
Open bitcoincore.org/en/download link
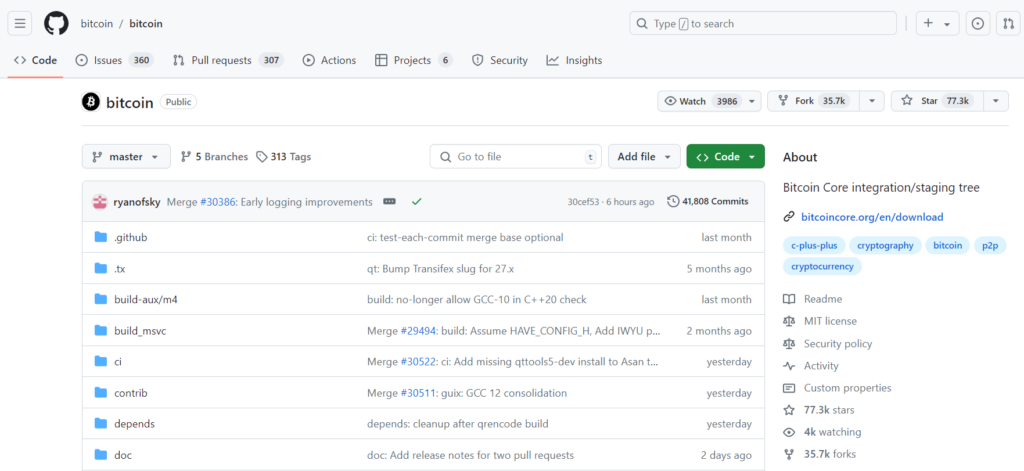click(872, 217)
